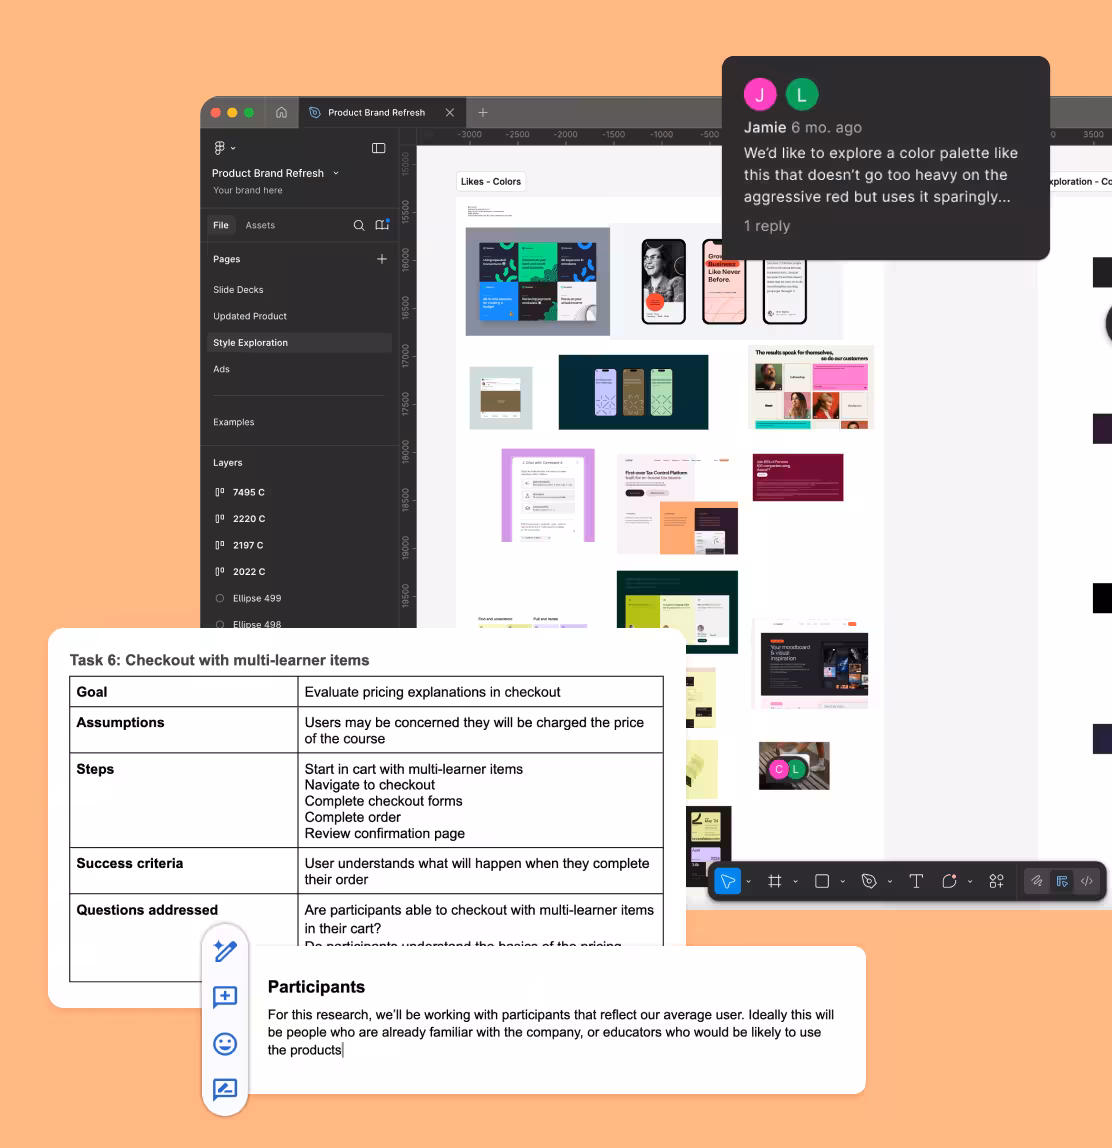Toggle Dev Mode code icon
This screenshot has height=1148, width=1112.
[x=1087, y=882]
